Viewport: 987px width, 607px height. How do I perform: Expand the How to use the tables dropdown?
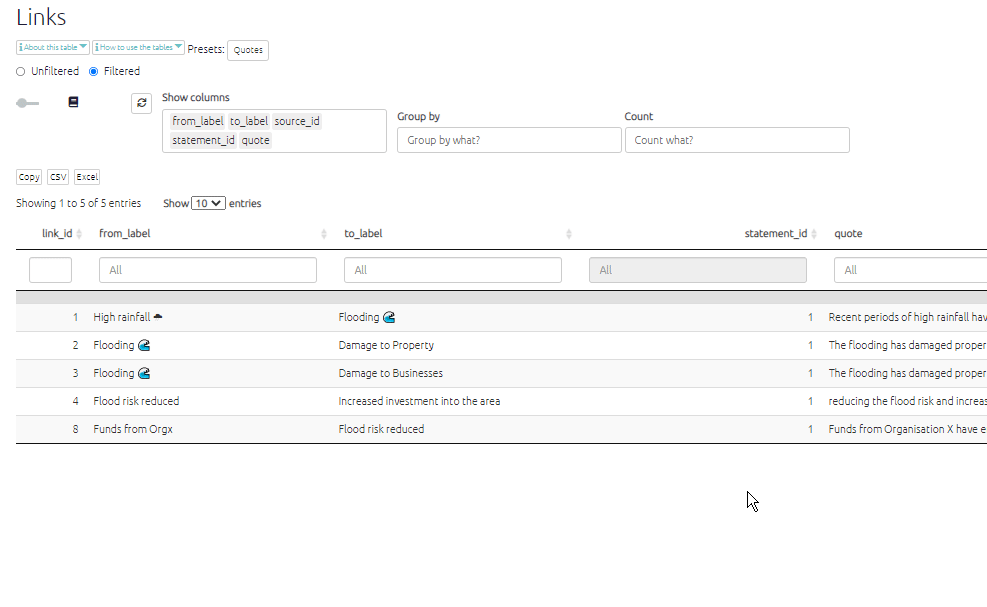(138, 47)
